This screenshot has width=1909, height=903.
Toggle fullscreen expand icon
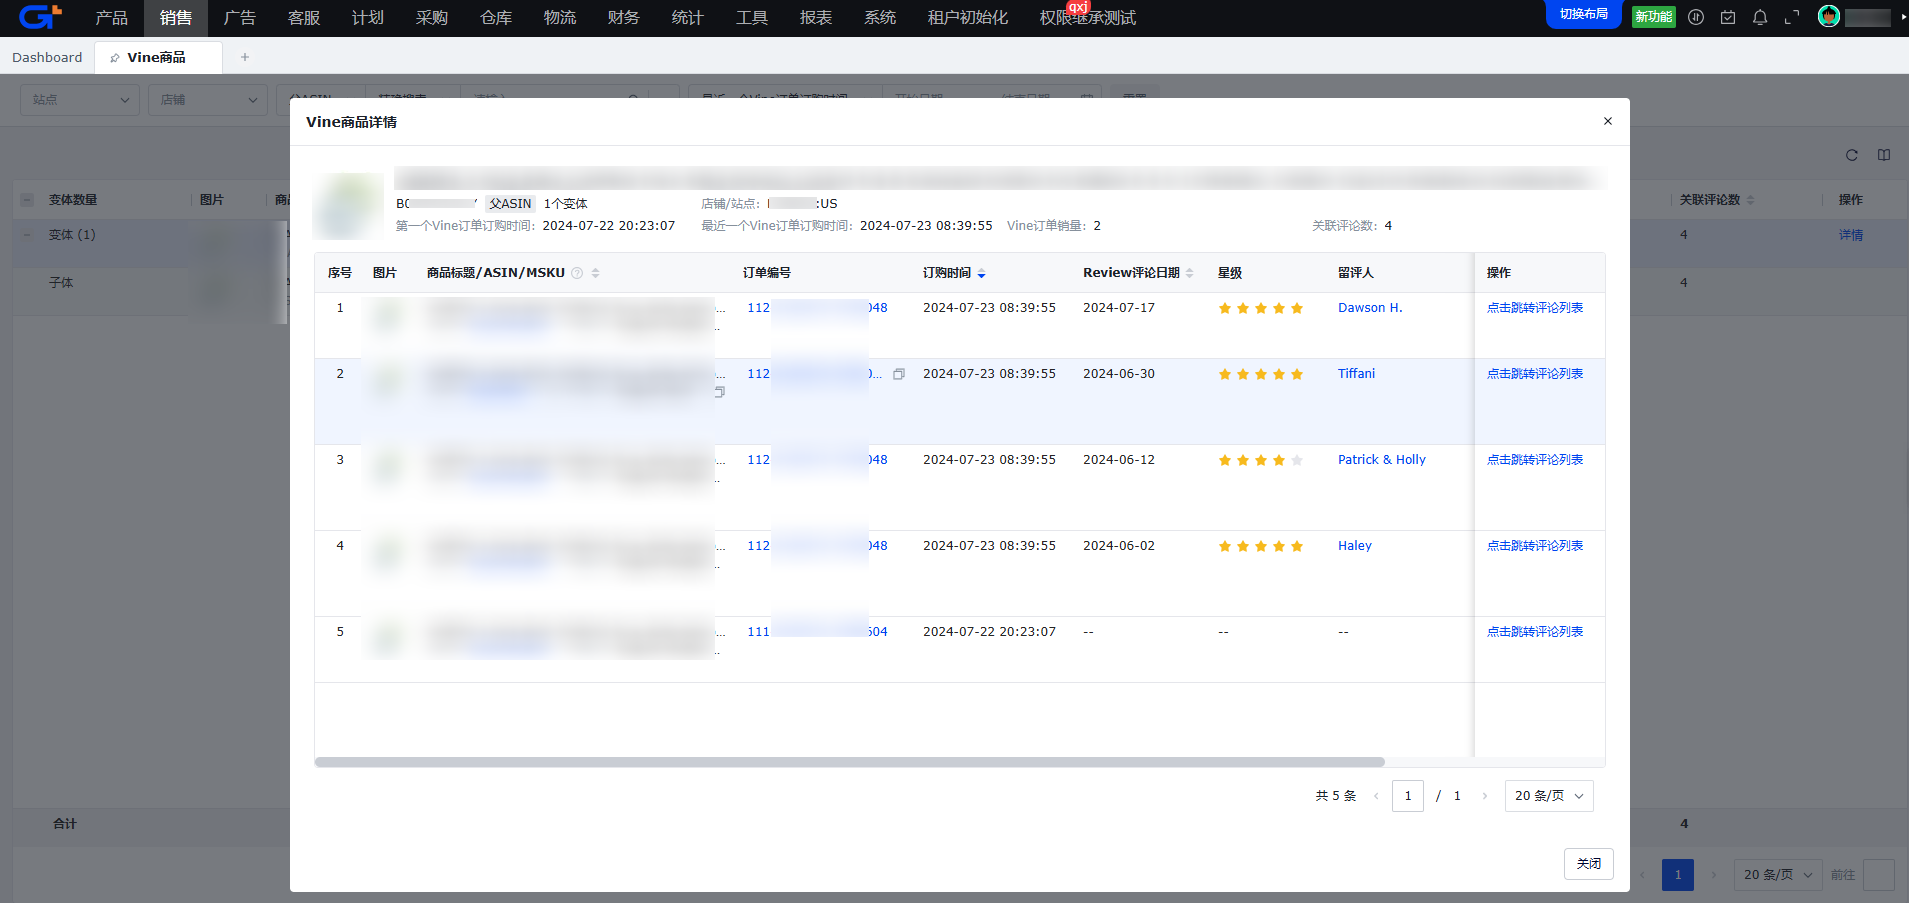tap(1792, 17)
